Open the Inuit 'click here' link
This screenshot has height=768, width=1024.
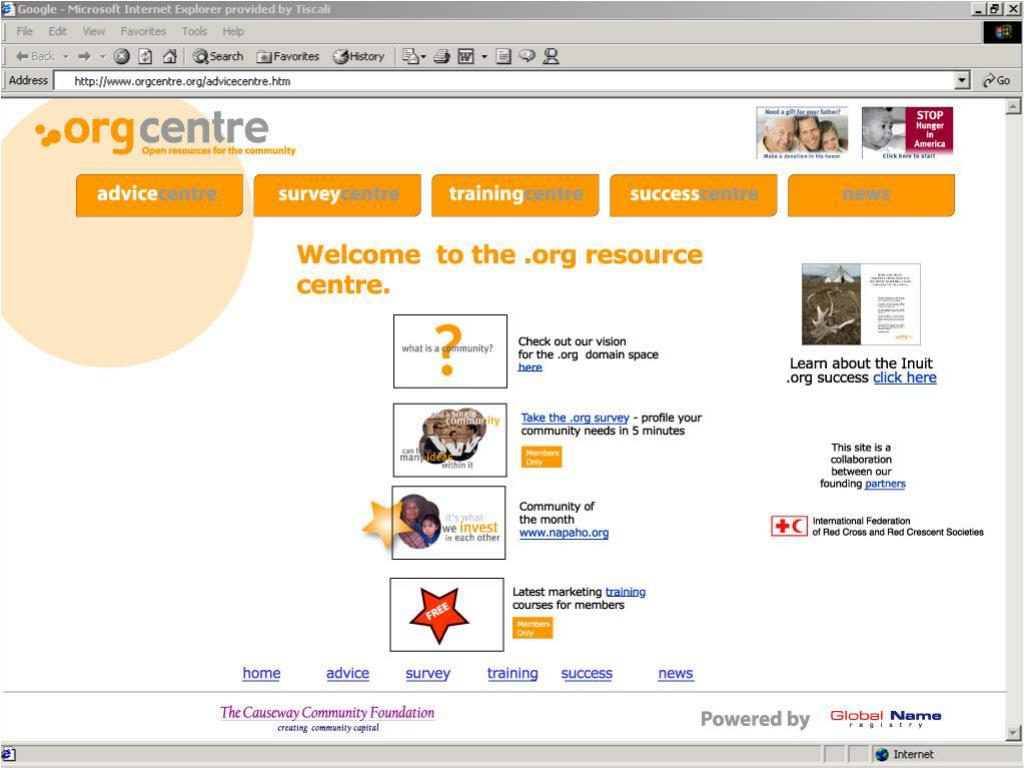(x=904, y=377)
